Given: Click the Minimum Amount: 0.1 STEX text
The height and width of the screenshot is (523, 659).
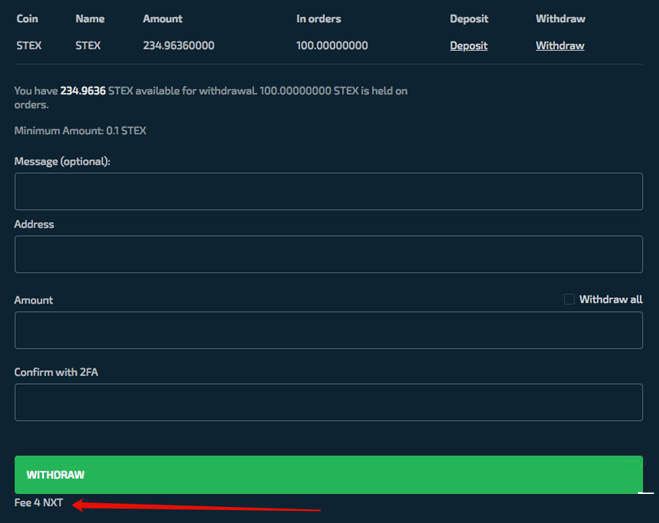Looking at the screenshot, I should [80, 131].
